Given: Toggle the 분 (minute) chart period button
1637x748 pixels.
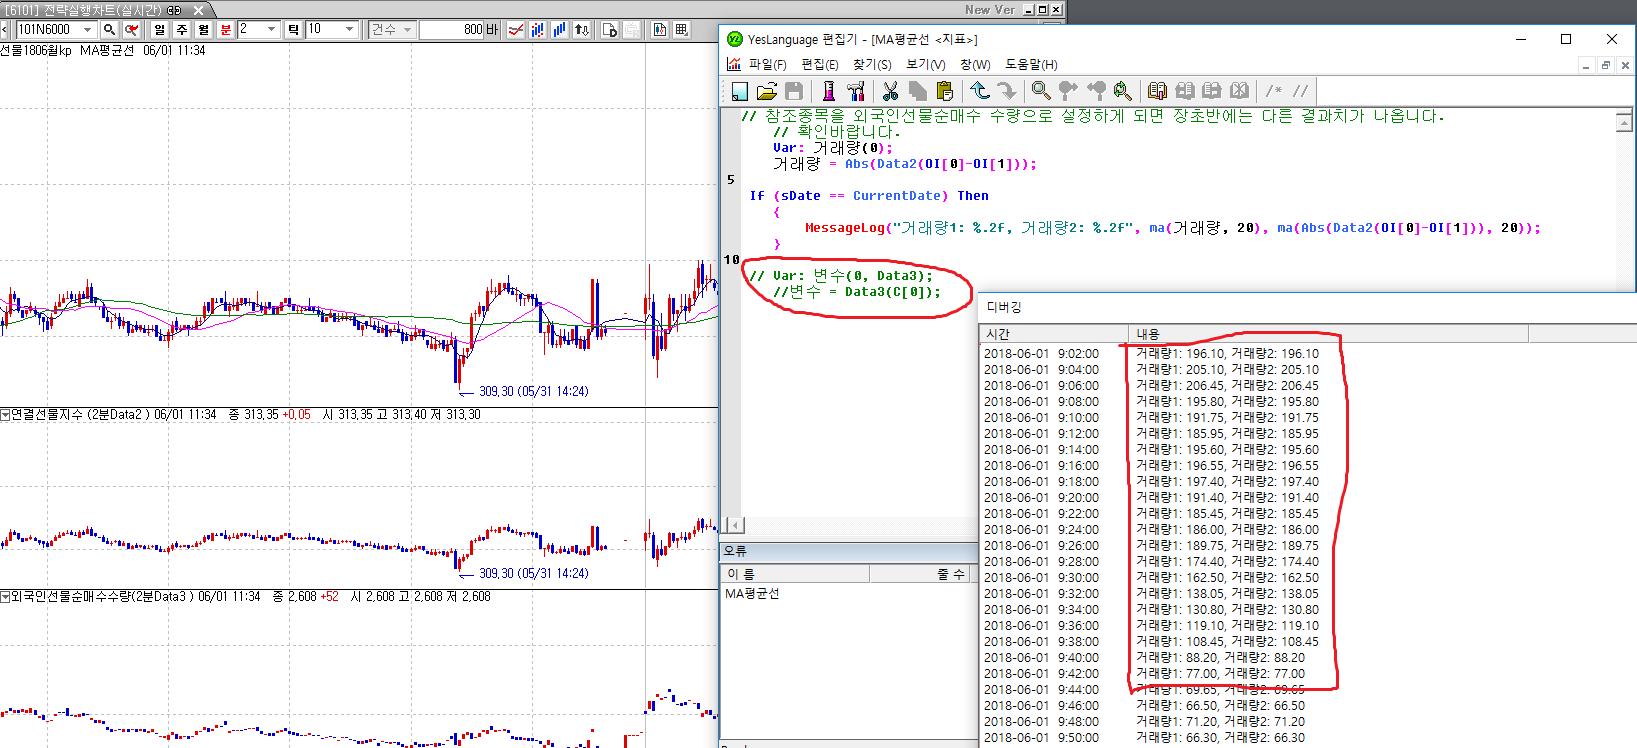Looking at the screenshot, I should tap(225, 30).
